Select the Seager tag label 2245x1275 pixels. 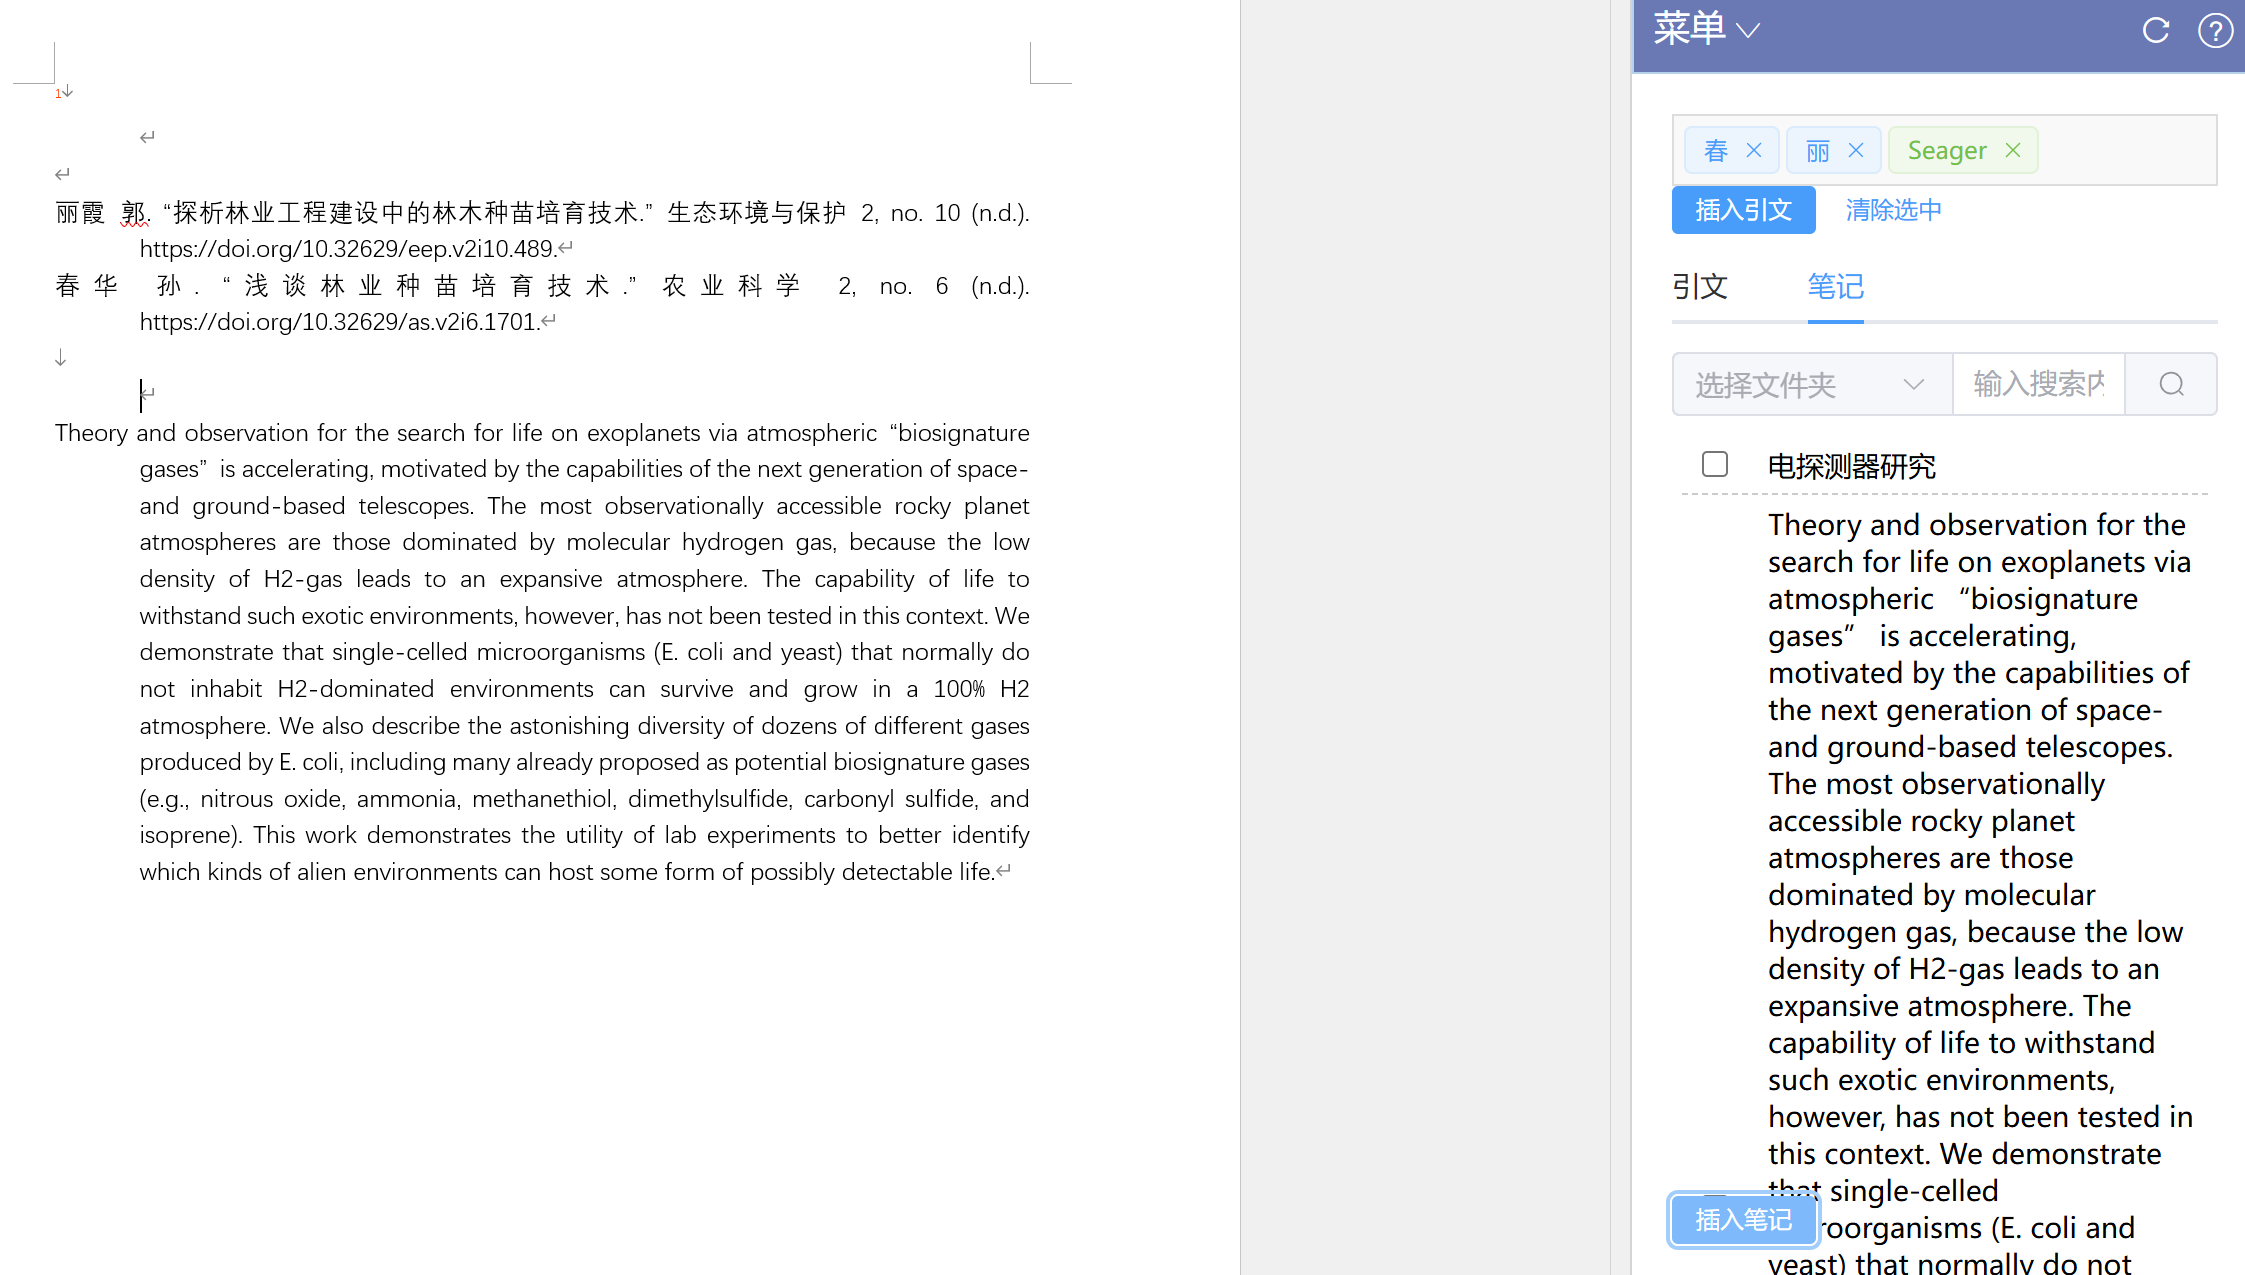coord(1947,150)
